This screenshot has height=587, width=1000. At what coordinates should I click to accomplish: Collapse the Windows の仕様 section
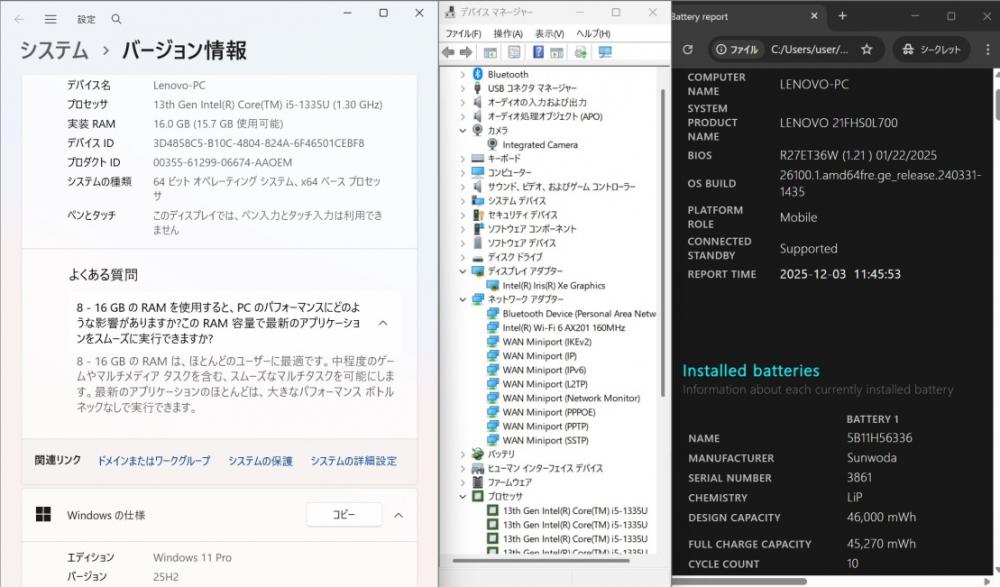(x=398, y=515)
